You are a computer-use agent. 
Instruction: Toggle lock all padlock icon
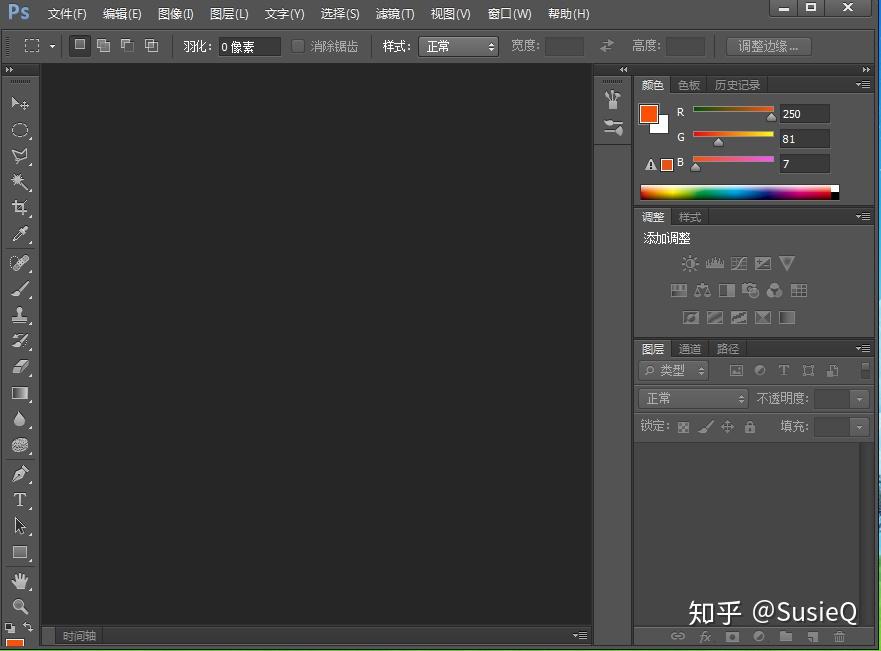(750, 427)
